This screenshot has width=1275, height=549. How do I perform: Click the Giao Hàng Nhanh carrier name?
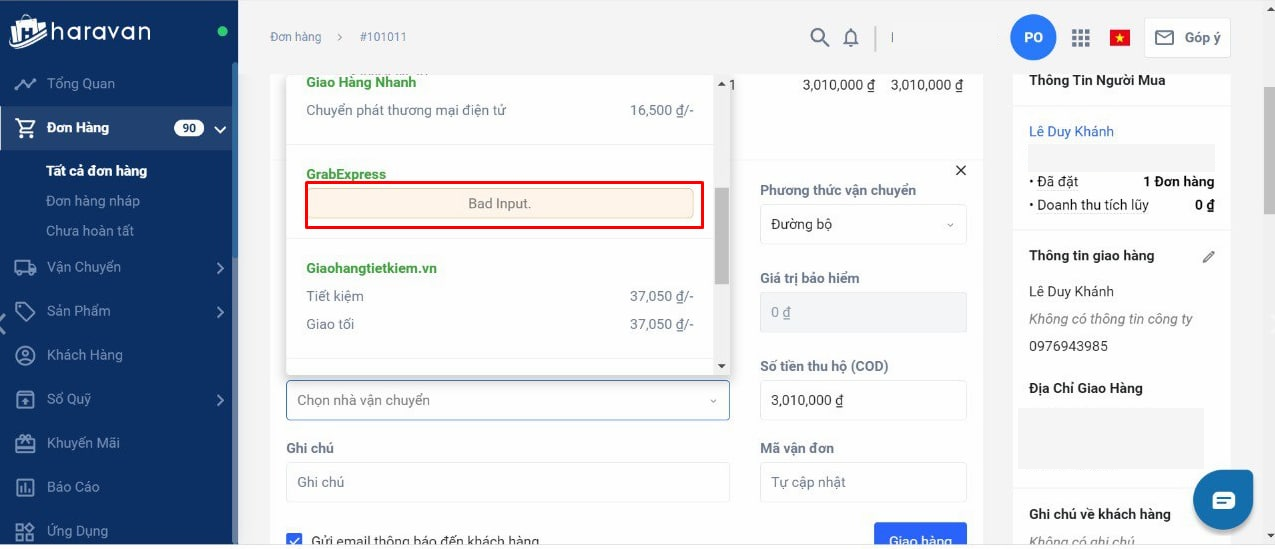[361, 83]
